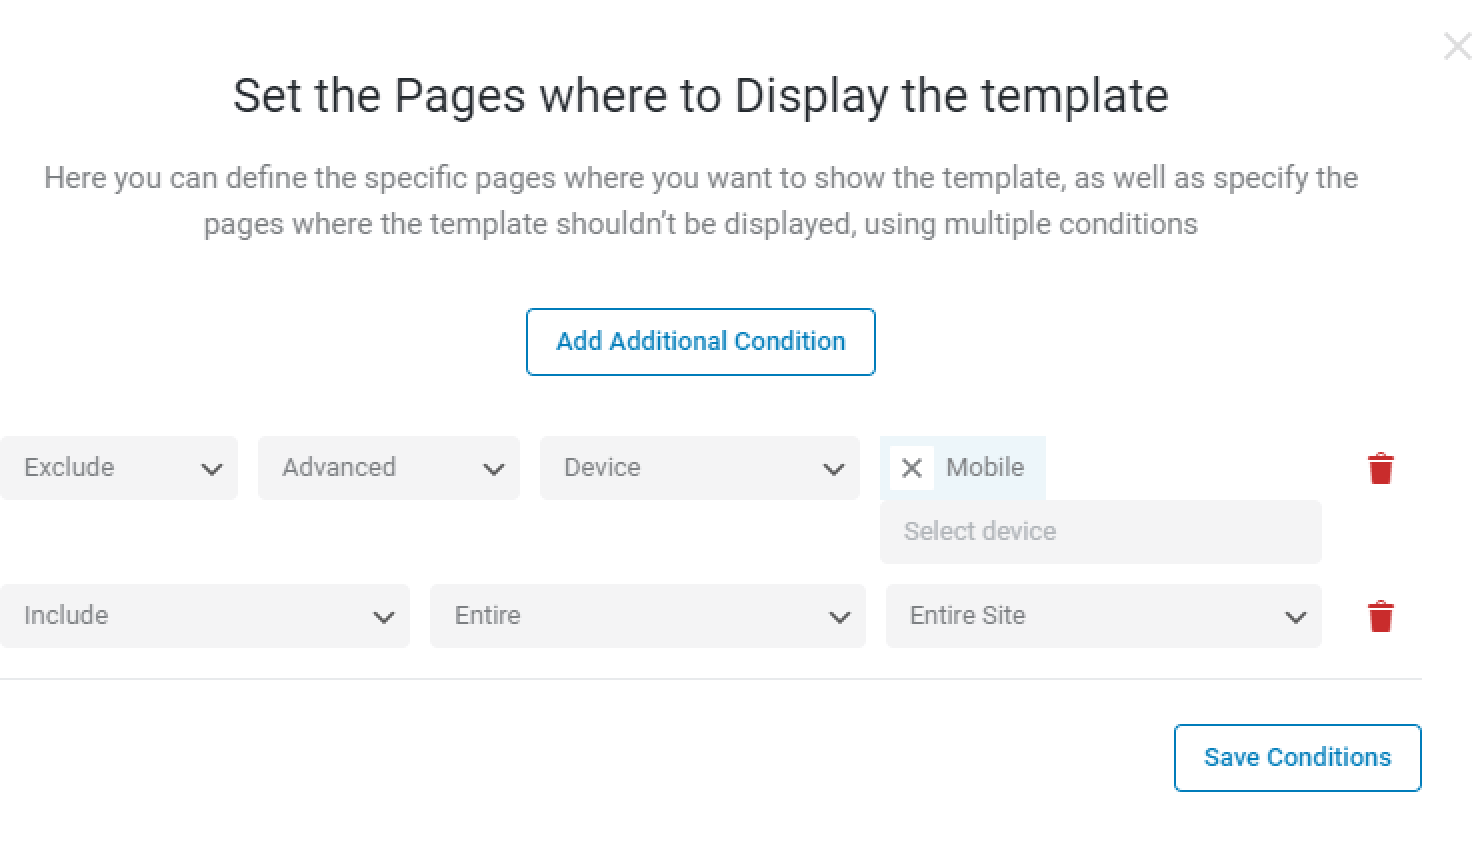Click the chevron arrow on the Entire Site field

[x=1296, y=617]
